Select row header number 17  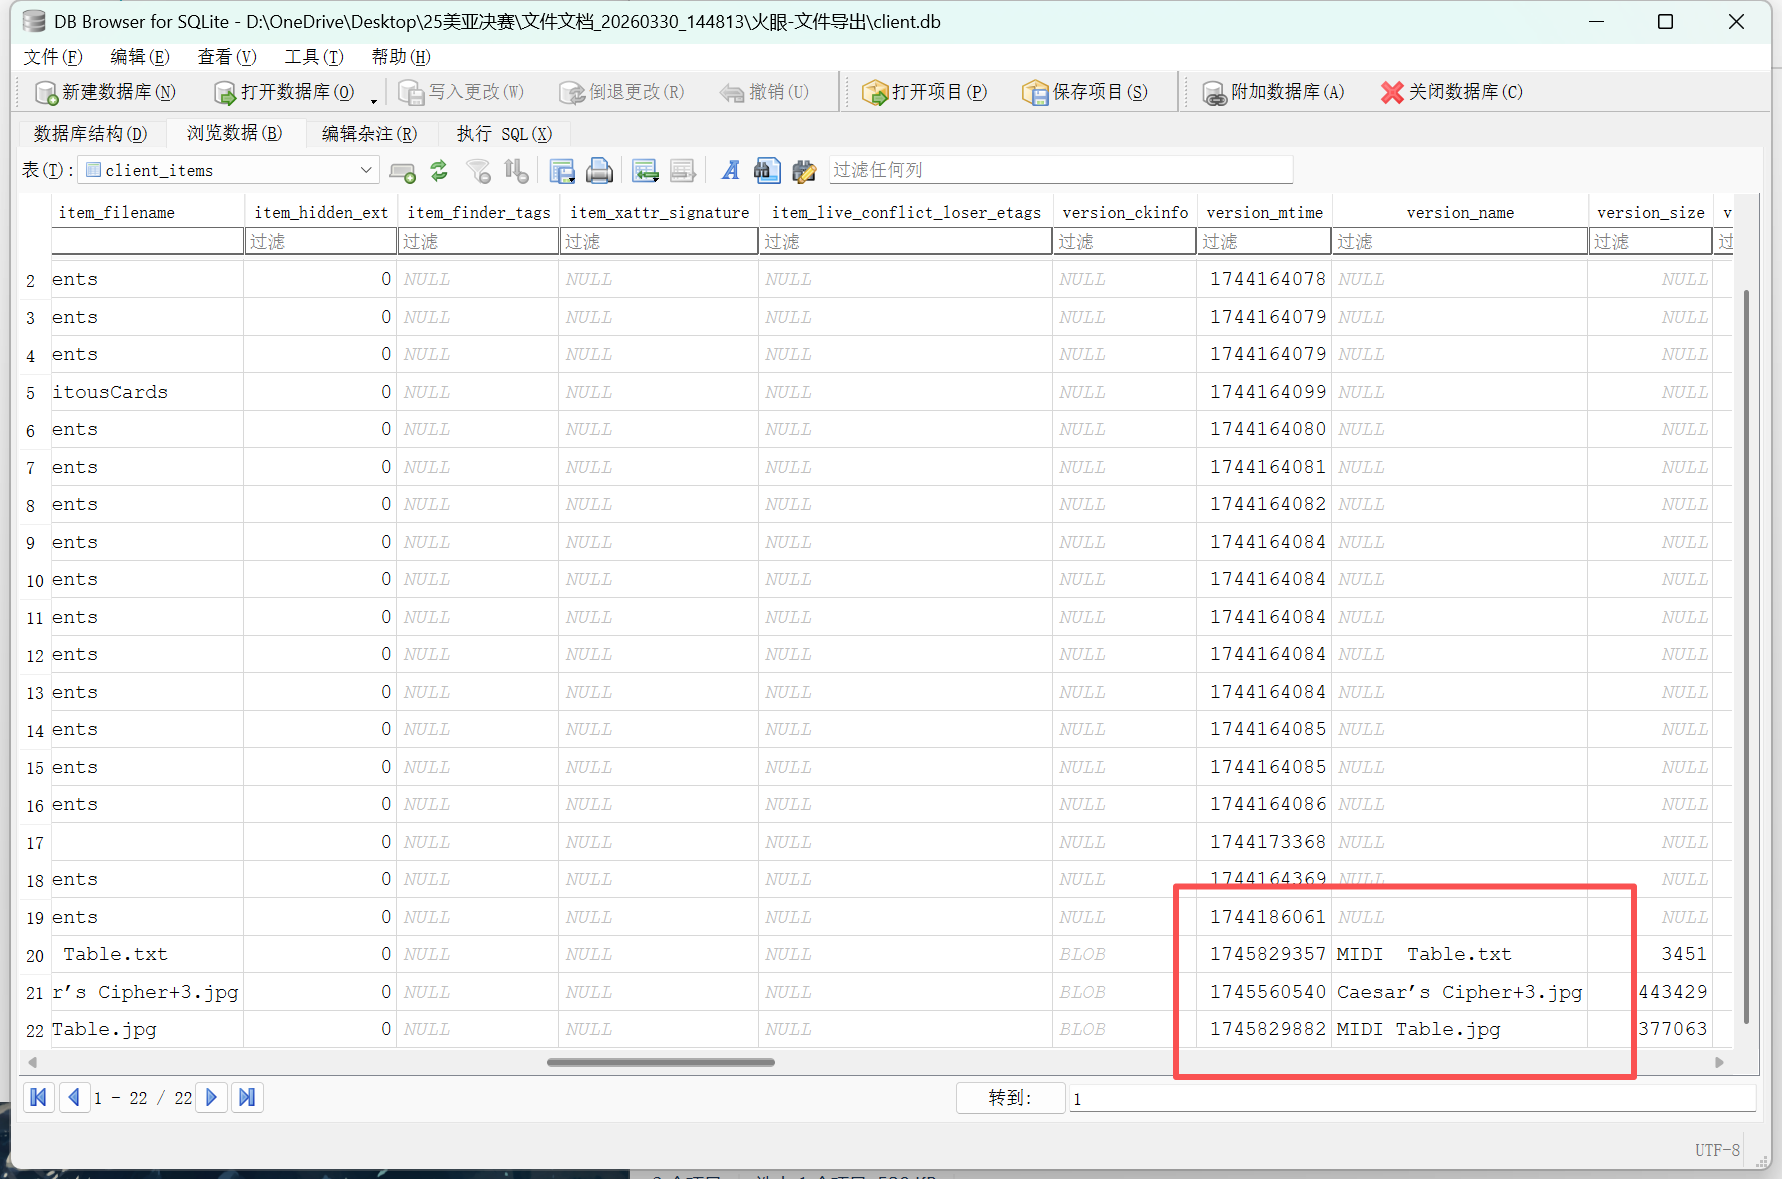(x=35, y=843)
